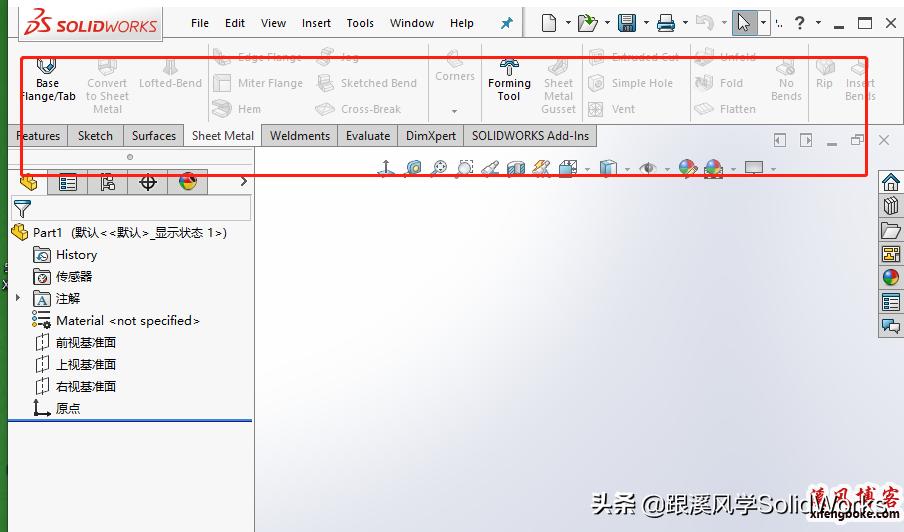Screen dimensions: 904x532
Task: Open the Insert menu
Action: [316, 23]
